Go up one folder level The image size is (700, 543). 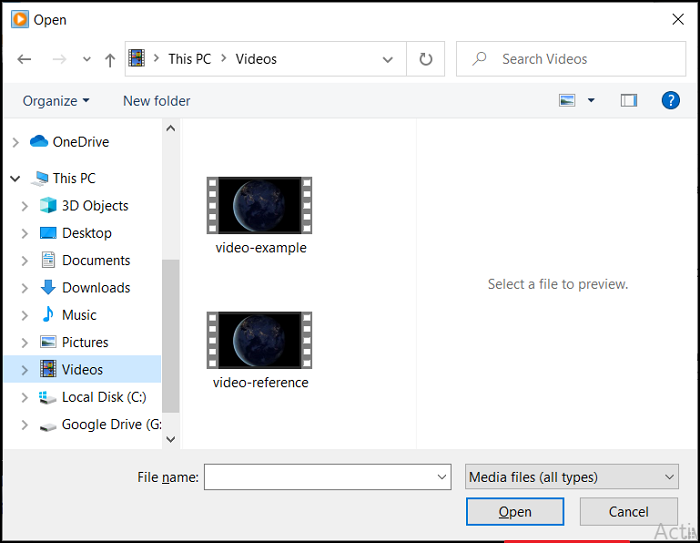110,59
